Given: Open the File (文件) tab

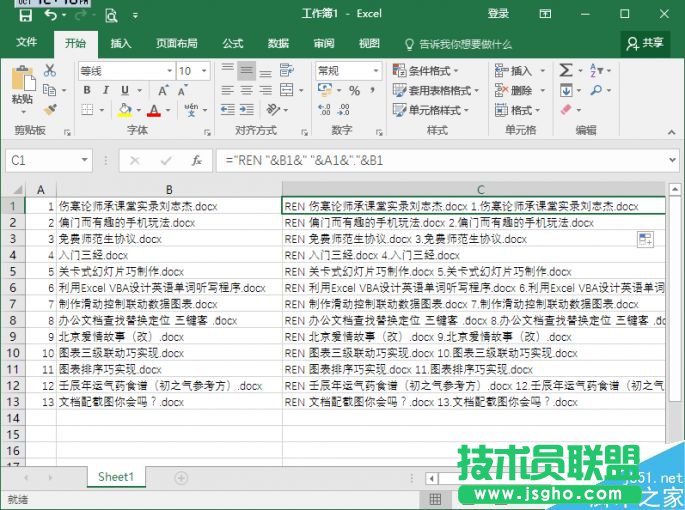Looking at the screenshot, I should pos(27,43).
